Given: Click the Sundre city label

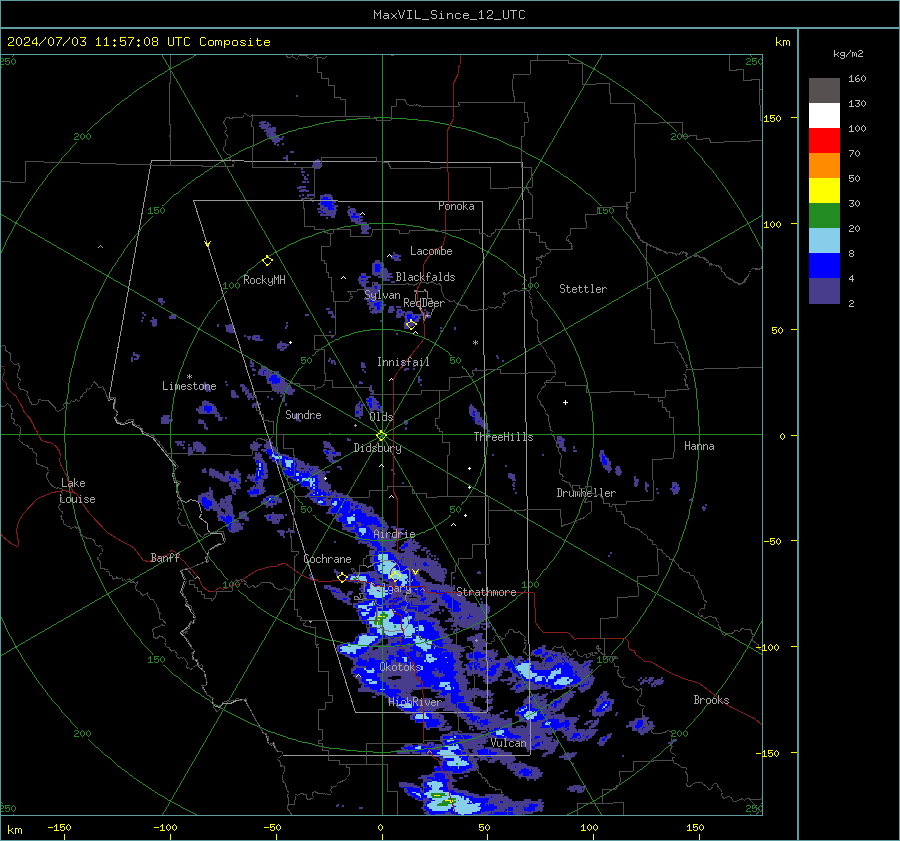Looking at the screenshot, I should point(303,415).
